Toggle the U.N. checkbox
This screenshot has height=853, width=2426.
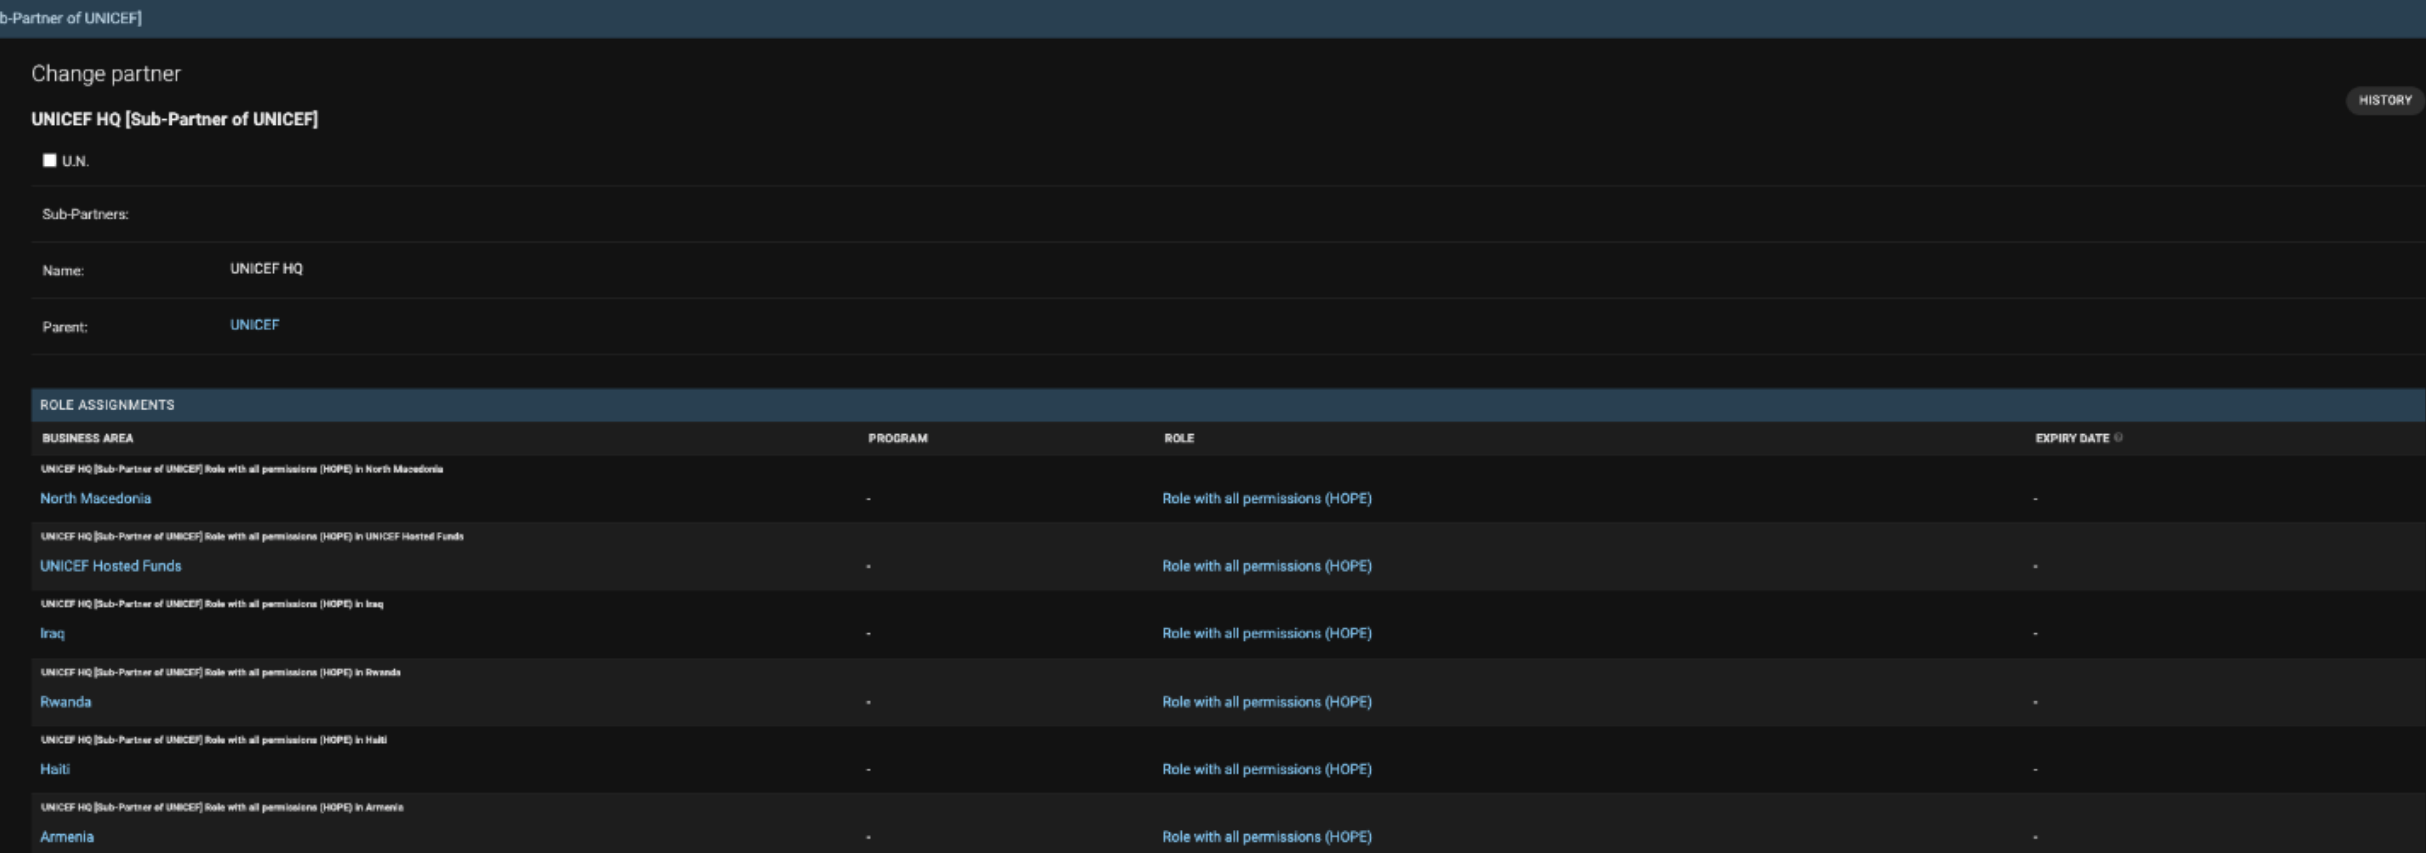coord(49,160)
